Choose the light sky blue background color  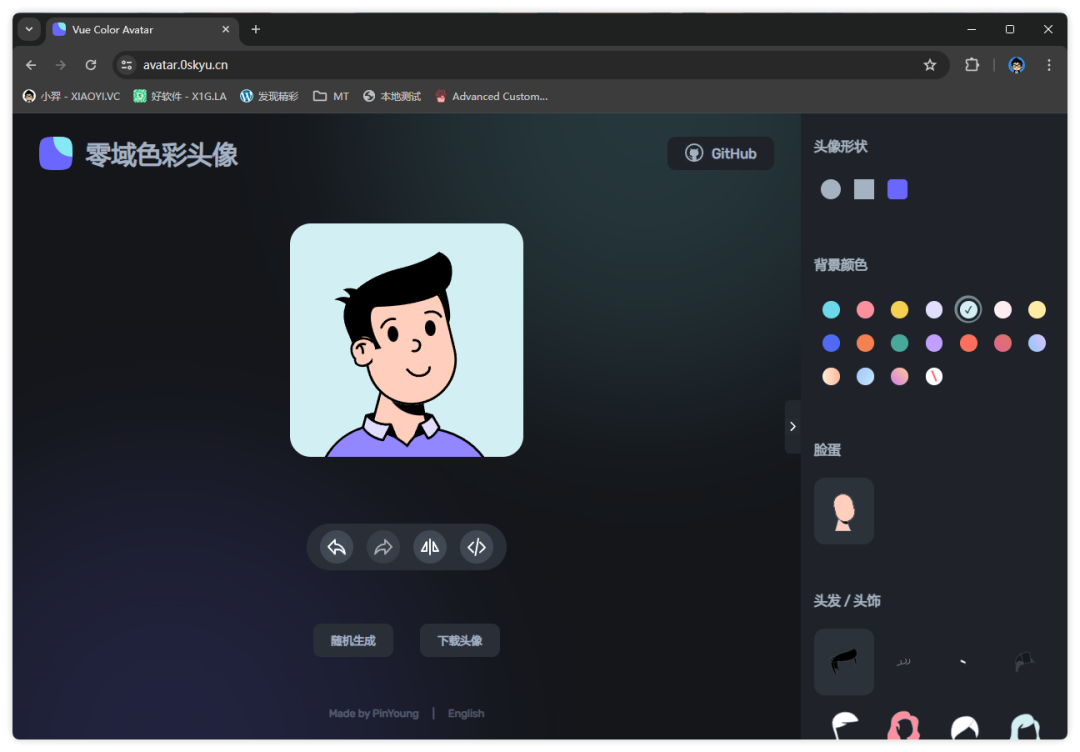coord(865,376)
